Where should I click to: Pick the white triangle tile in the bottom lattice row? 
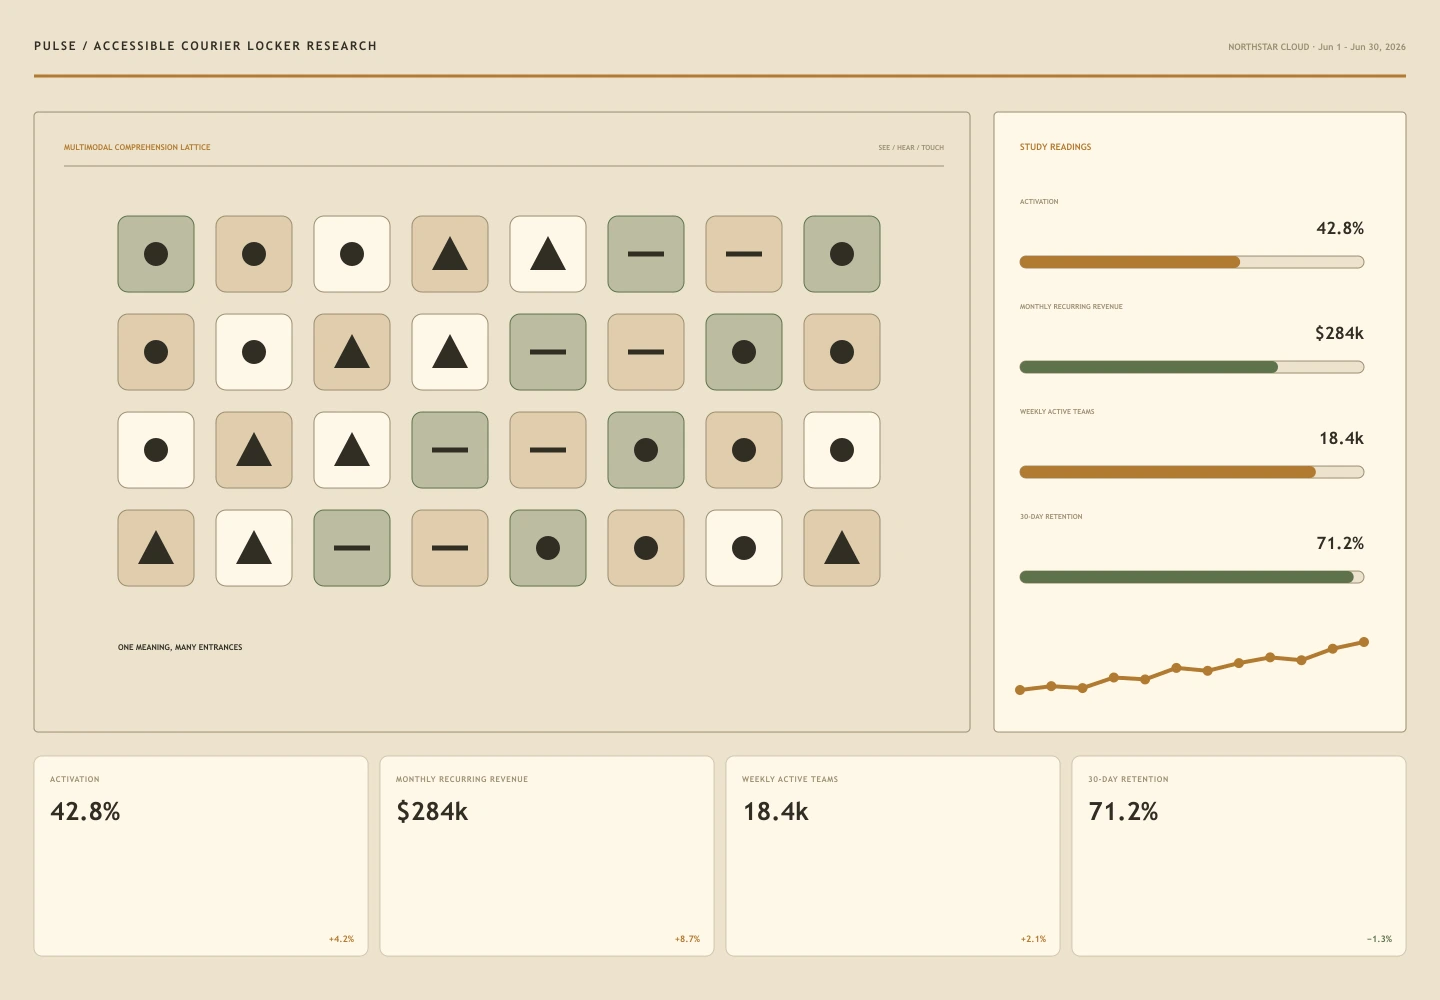tap(254, 548)
